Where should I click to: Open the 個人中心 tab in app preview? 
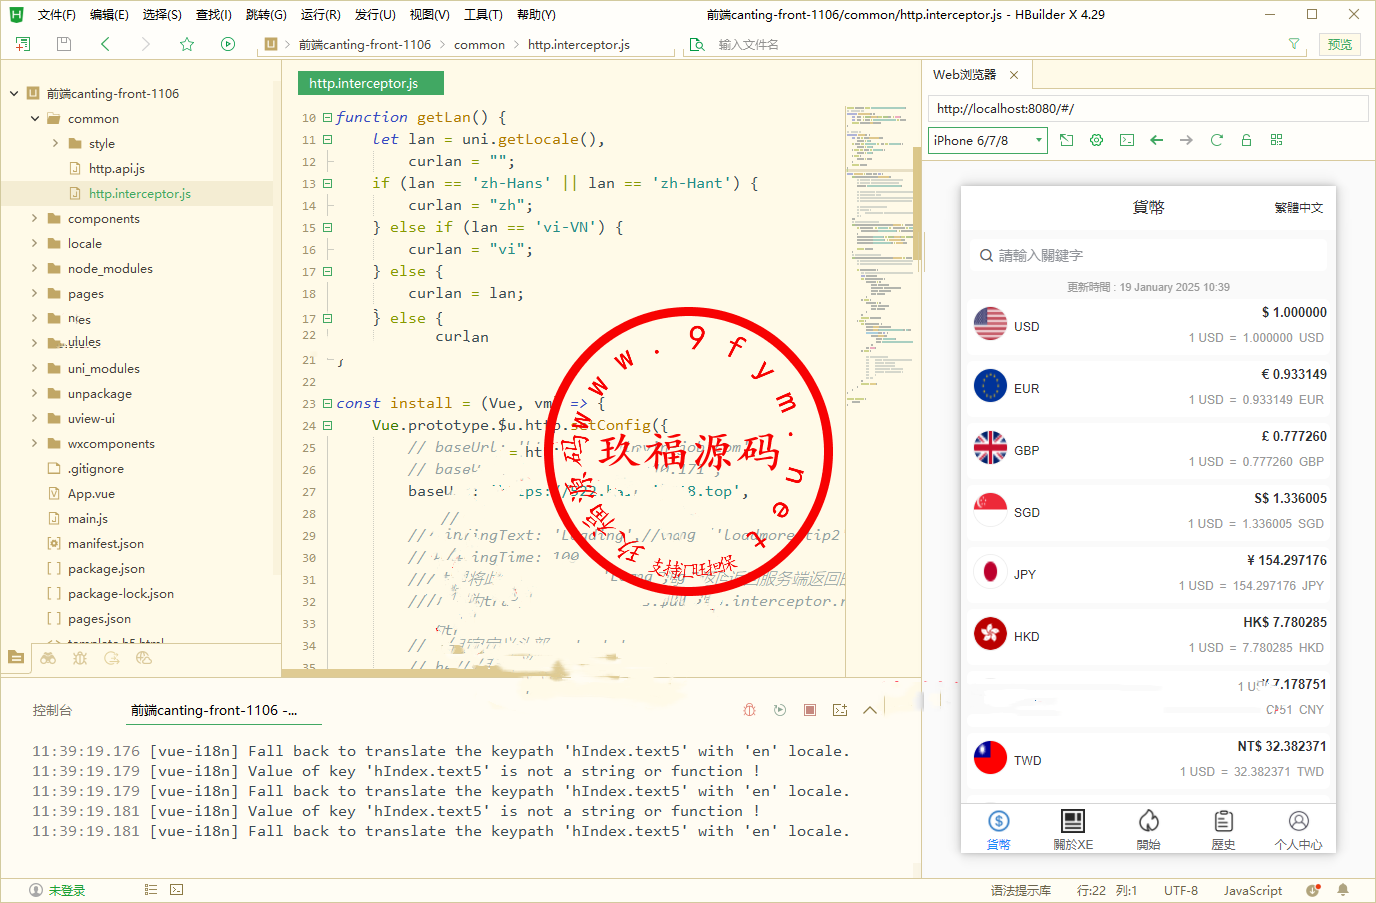(1298, 830)
